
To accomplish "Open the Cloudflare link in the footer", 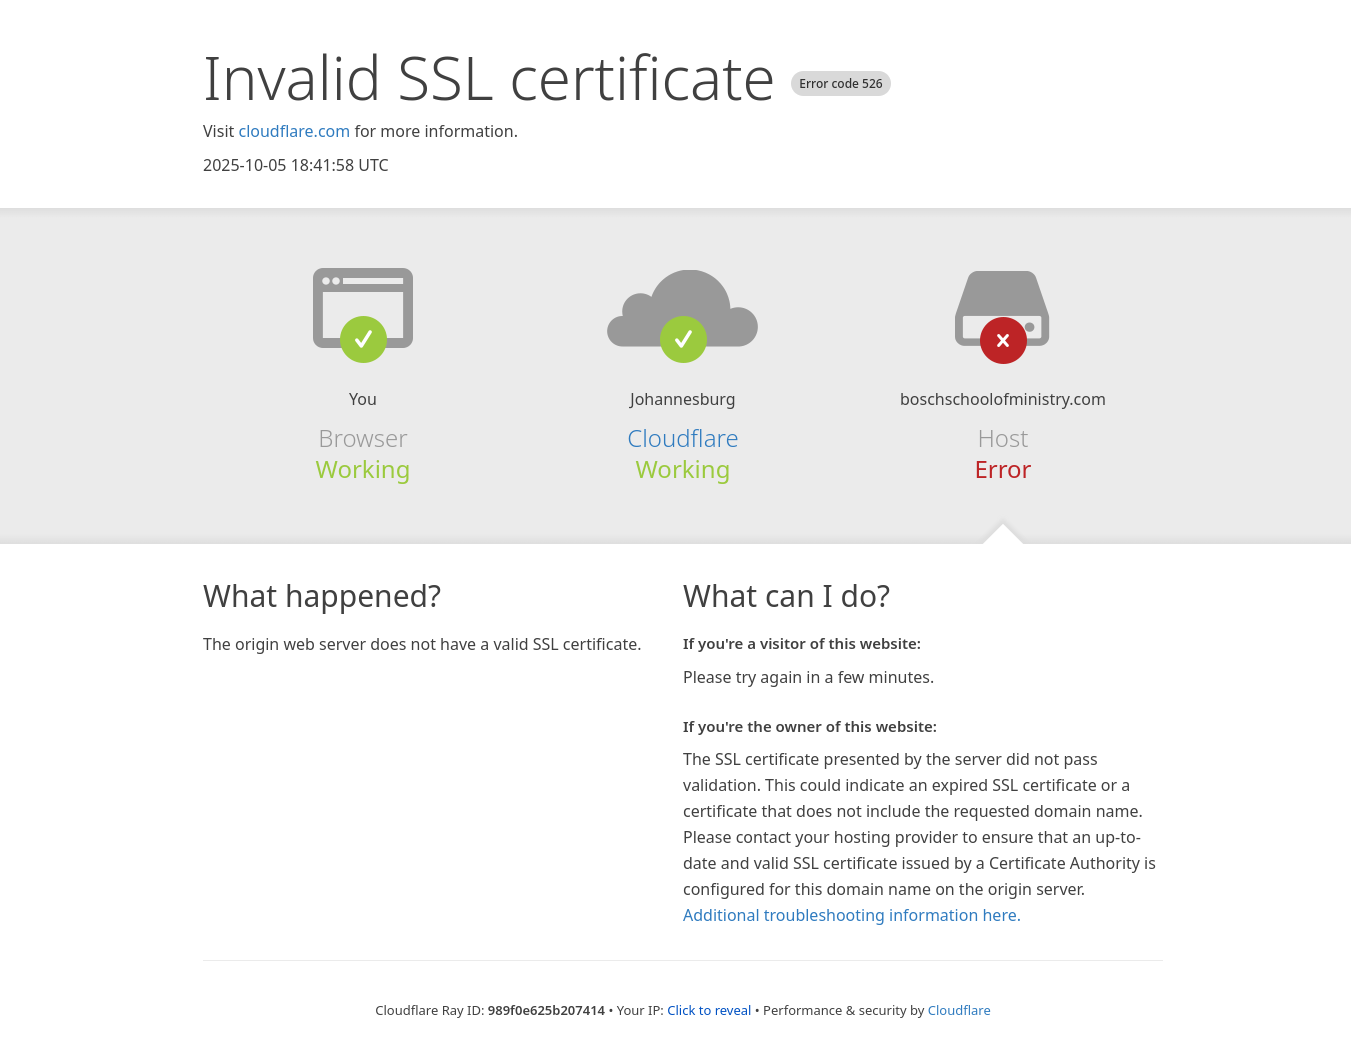I will (958, 1010).
